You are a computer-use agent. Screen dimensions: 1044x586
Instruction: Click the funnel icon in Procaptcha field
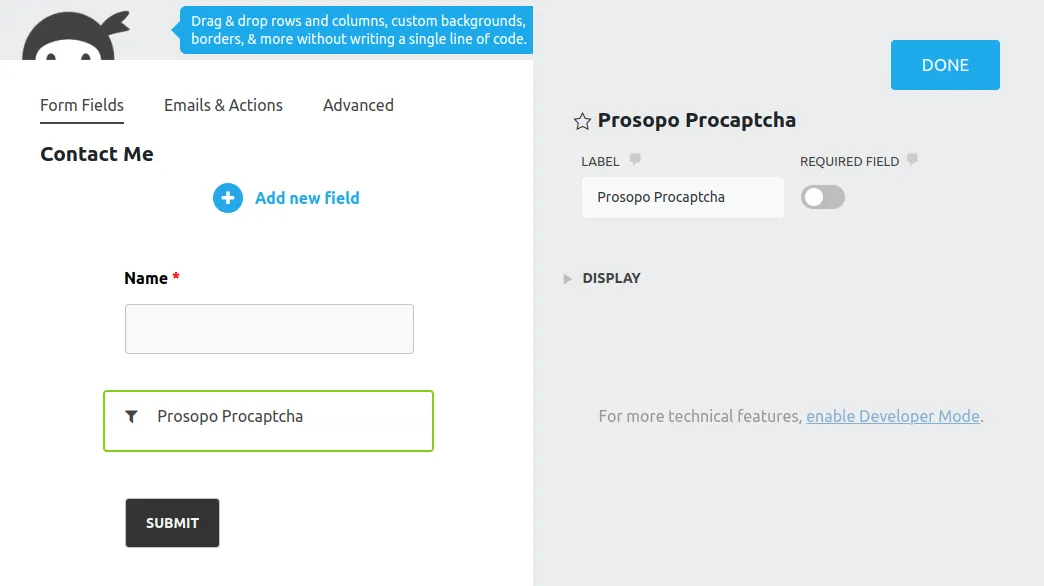(x=131, y=416)
